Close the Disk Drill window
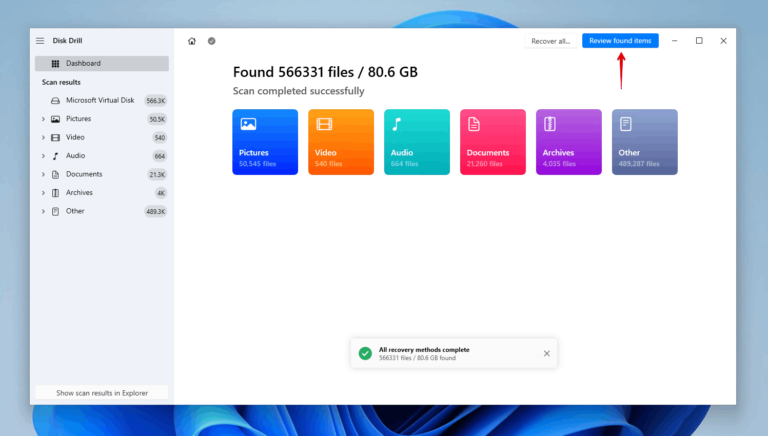Image resolution: width=768 pixels, height=436 pixels. (723, 41)
